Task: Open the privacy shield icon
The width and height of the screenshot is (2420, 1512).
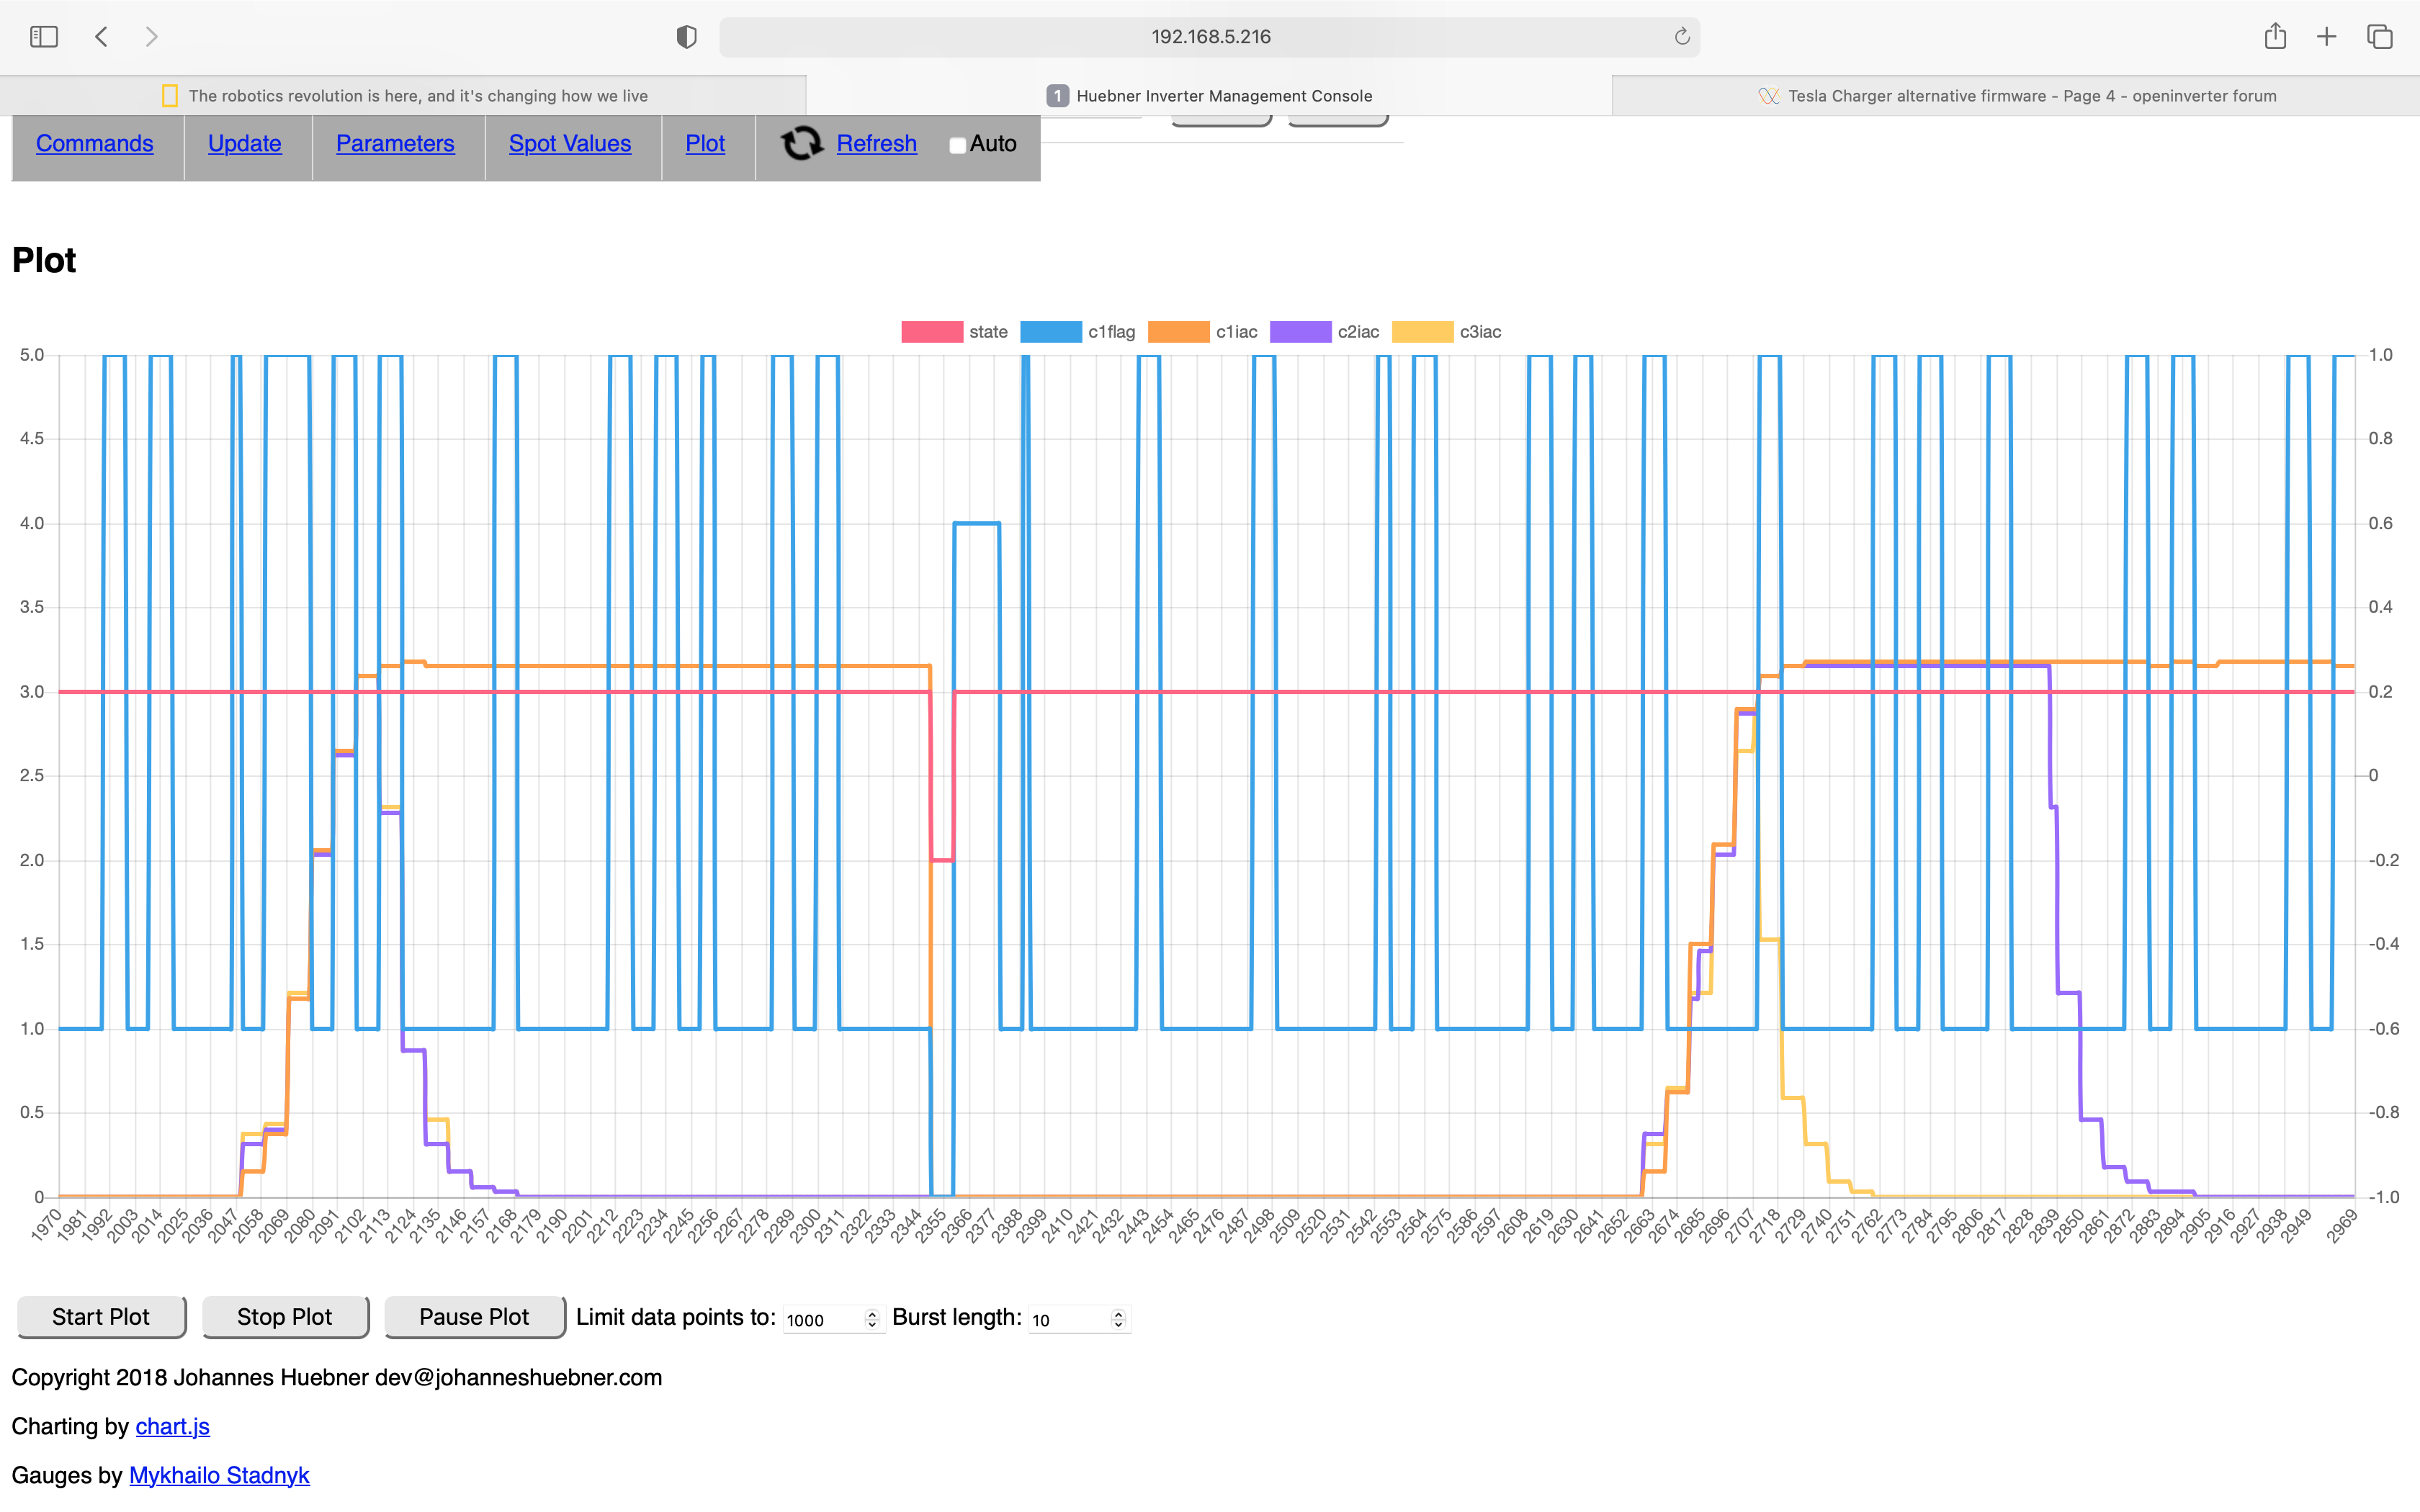Action: tap(686, 37)
